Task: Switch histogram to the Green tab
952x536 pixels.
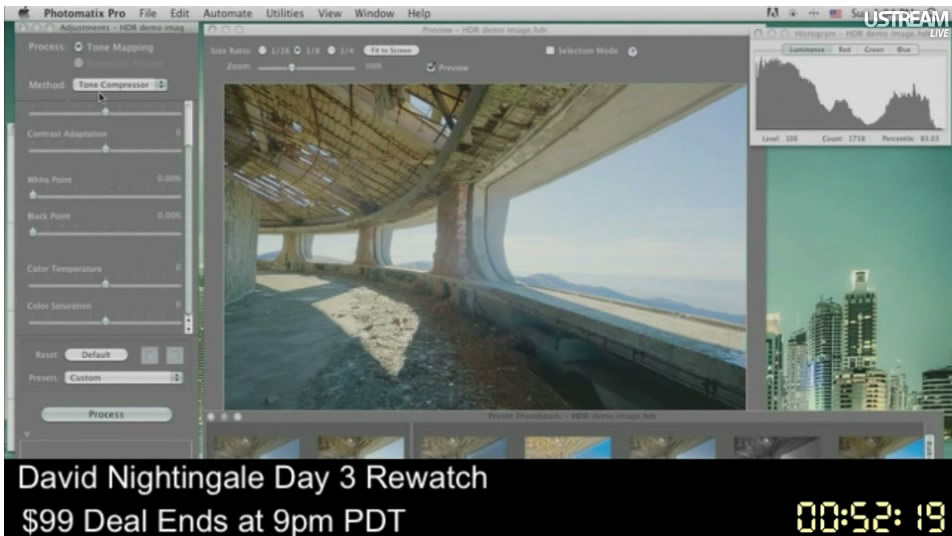Action: [x=874, y=49]
